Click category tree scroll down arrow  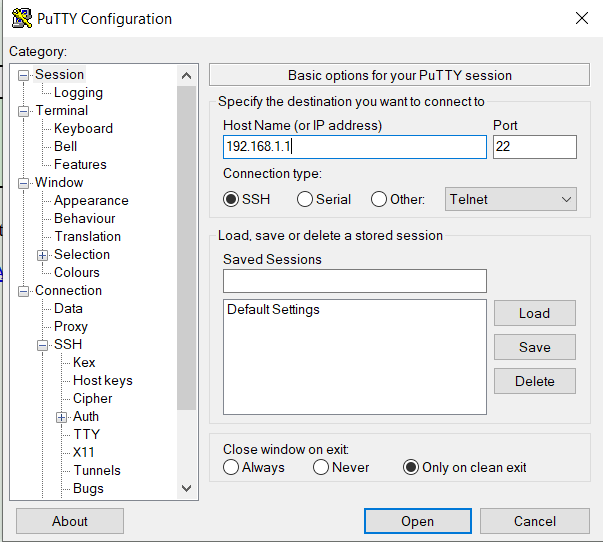tap(187, 489)
